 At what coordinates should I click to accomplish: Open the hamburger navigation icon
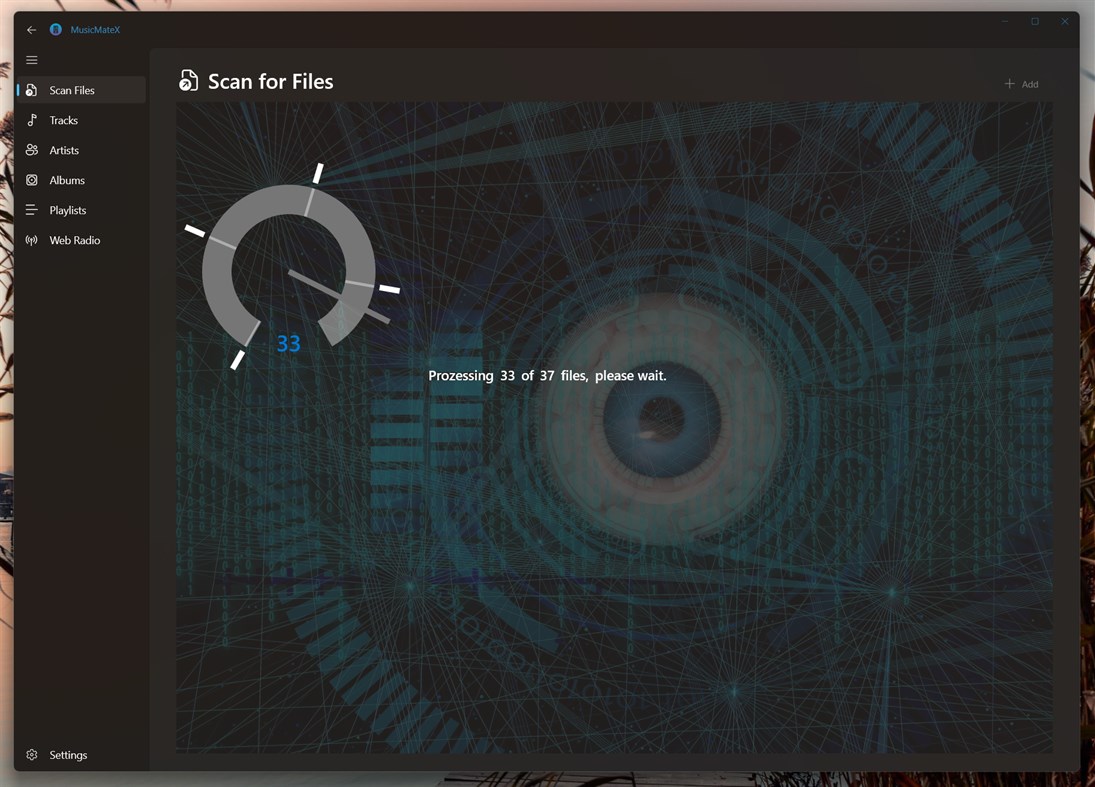pos(31,60)
